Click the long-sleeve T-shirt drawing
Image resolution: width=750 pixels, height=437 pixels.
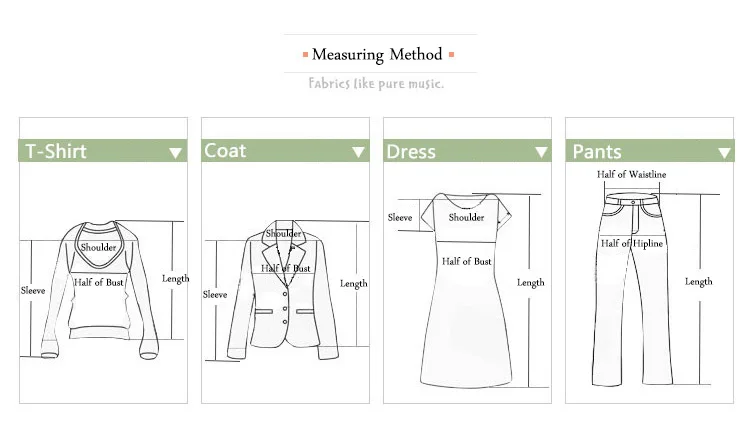point(99,290)
